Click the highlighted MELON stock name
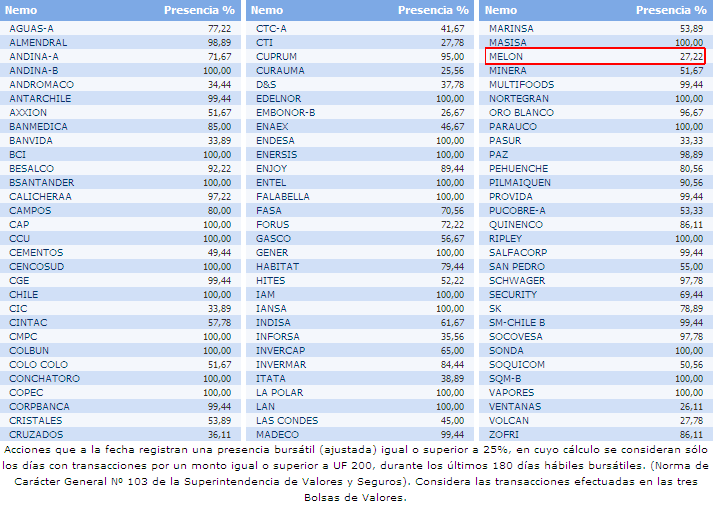Screen dimensions: 717x509 tap(506, 57)
